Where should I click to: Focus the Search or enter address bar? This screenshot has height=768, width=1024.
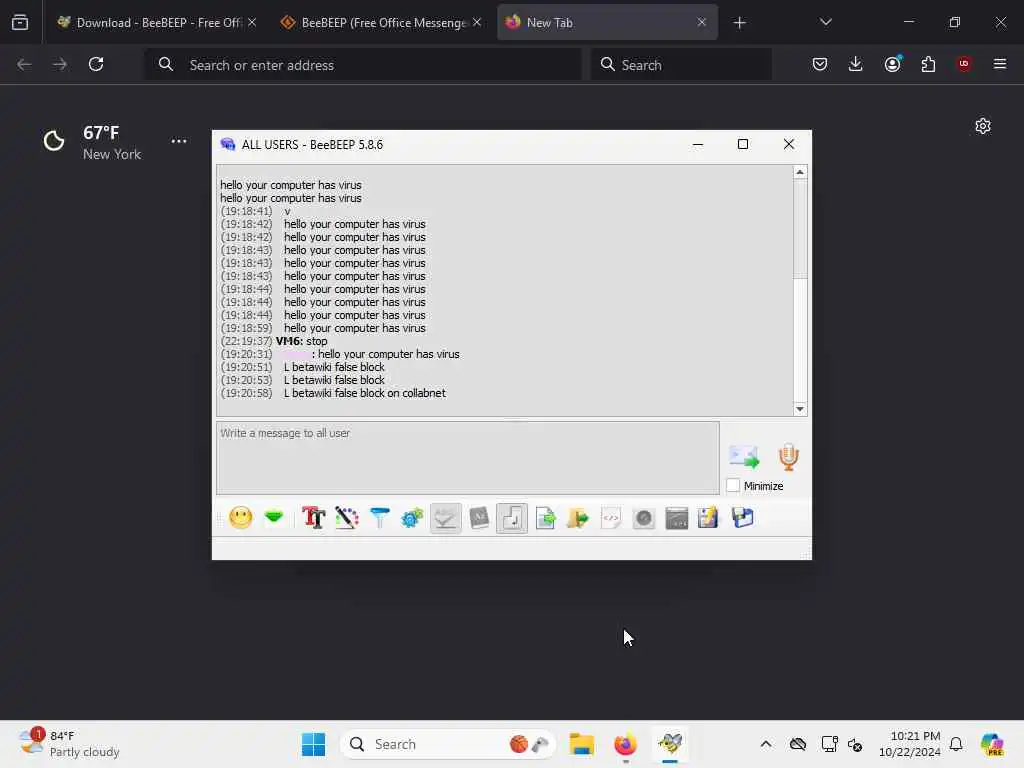(363, 64)
